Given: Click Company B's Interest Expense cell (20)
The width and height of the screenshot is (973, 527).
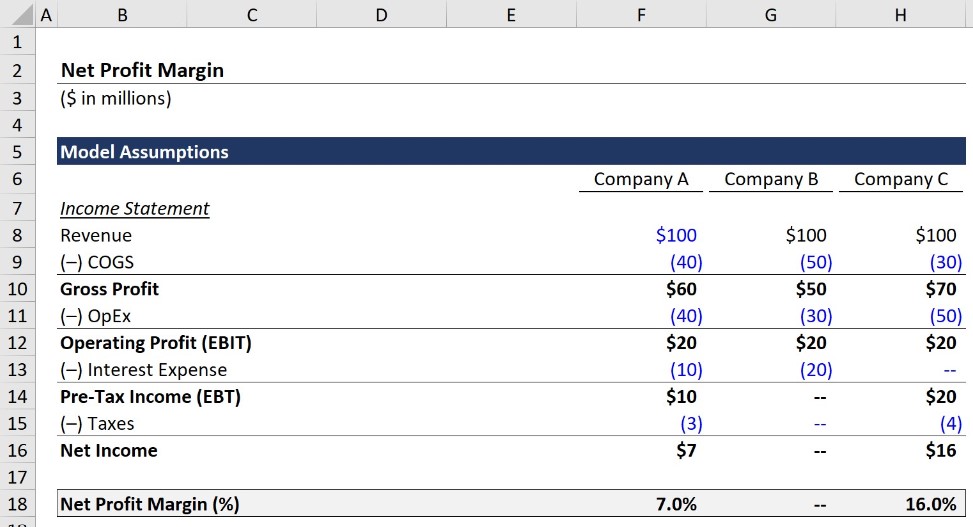Looking at the screenshot, I should pyautogui.click(x=815, y=370).
